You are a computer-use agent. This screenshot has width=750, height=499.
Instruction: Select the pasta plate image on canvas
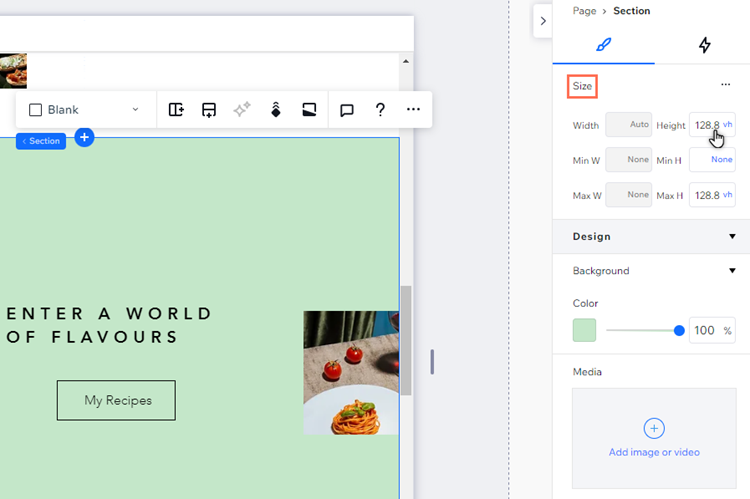pyautogui.click(x=351, y=373)
